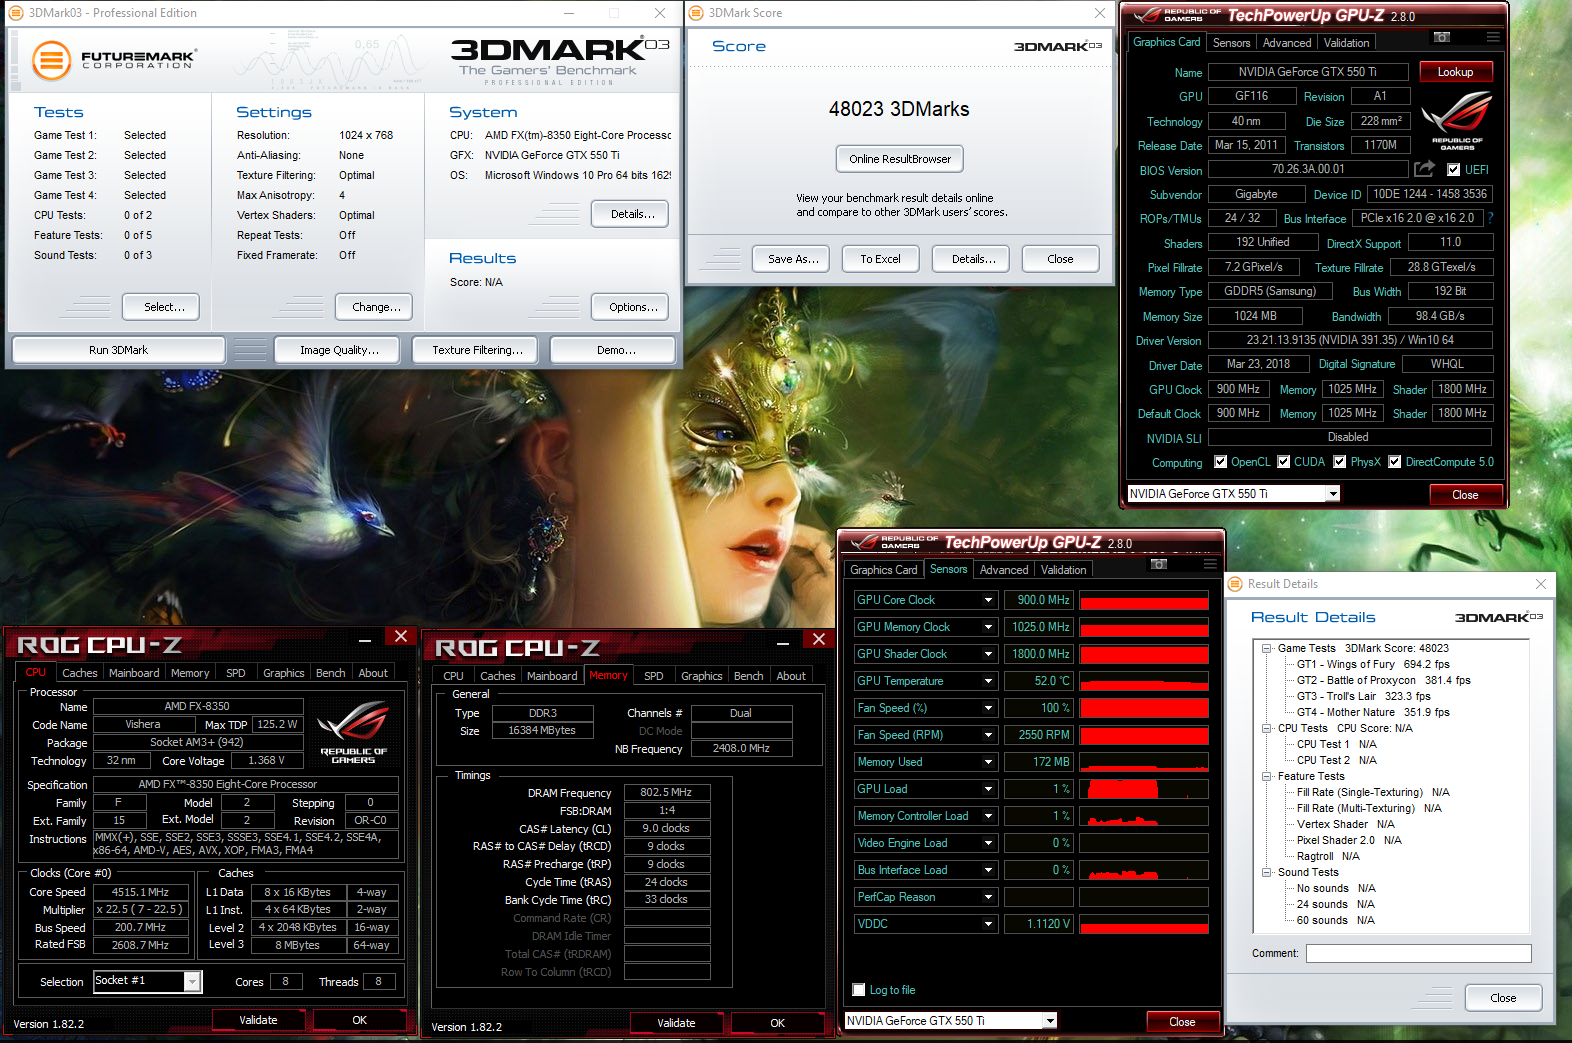Click the To Excel button
This screenshot has width=1572, height=1043.
tap(880, 259)
